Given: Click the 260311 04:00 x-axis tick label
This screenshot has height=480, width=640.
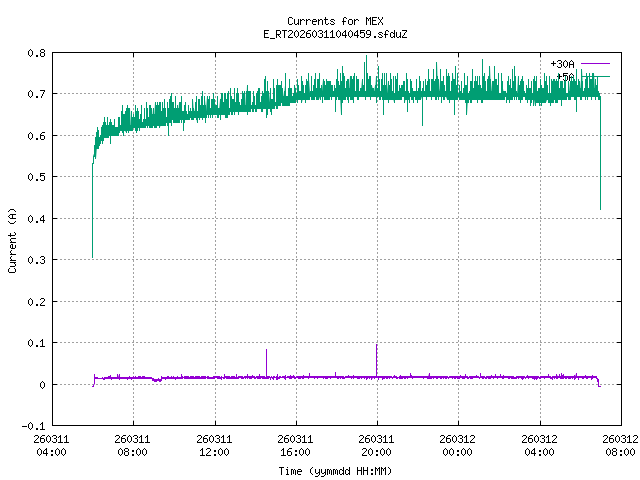Looking at the screenshot, I should click(x=51, y=444).
